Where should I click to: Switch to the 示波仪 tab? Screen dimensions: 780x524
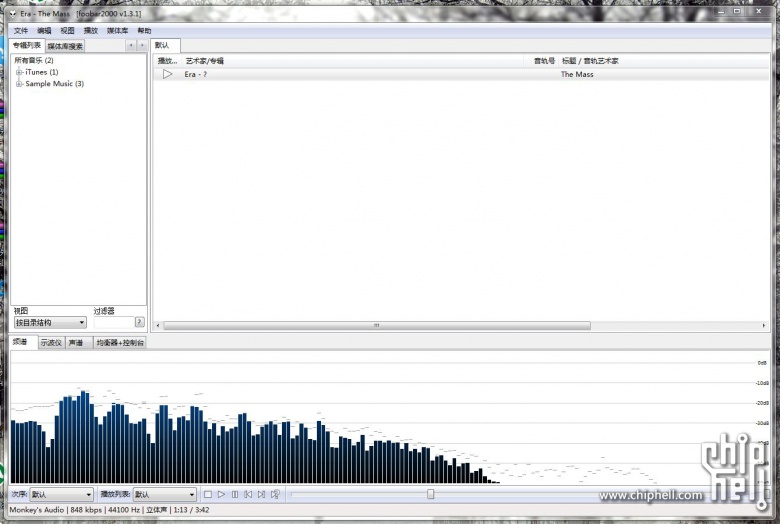tap(51, 343)
